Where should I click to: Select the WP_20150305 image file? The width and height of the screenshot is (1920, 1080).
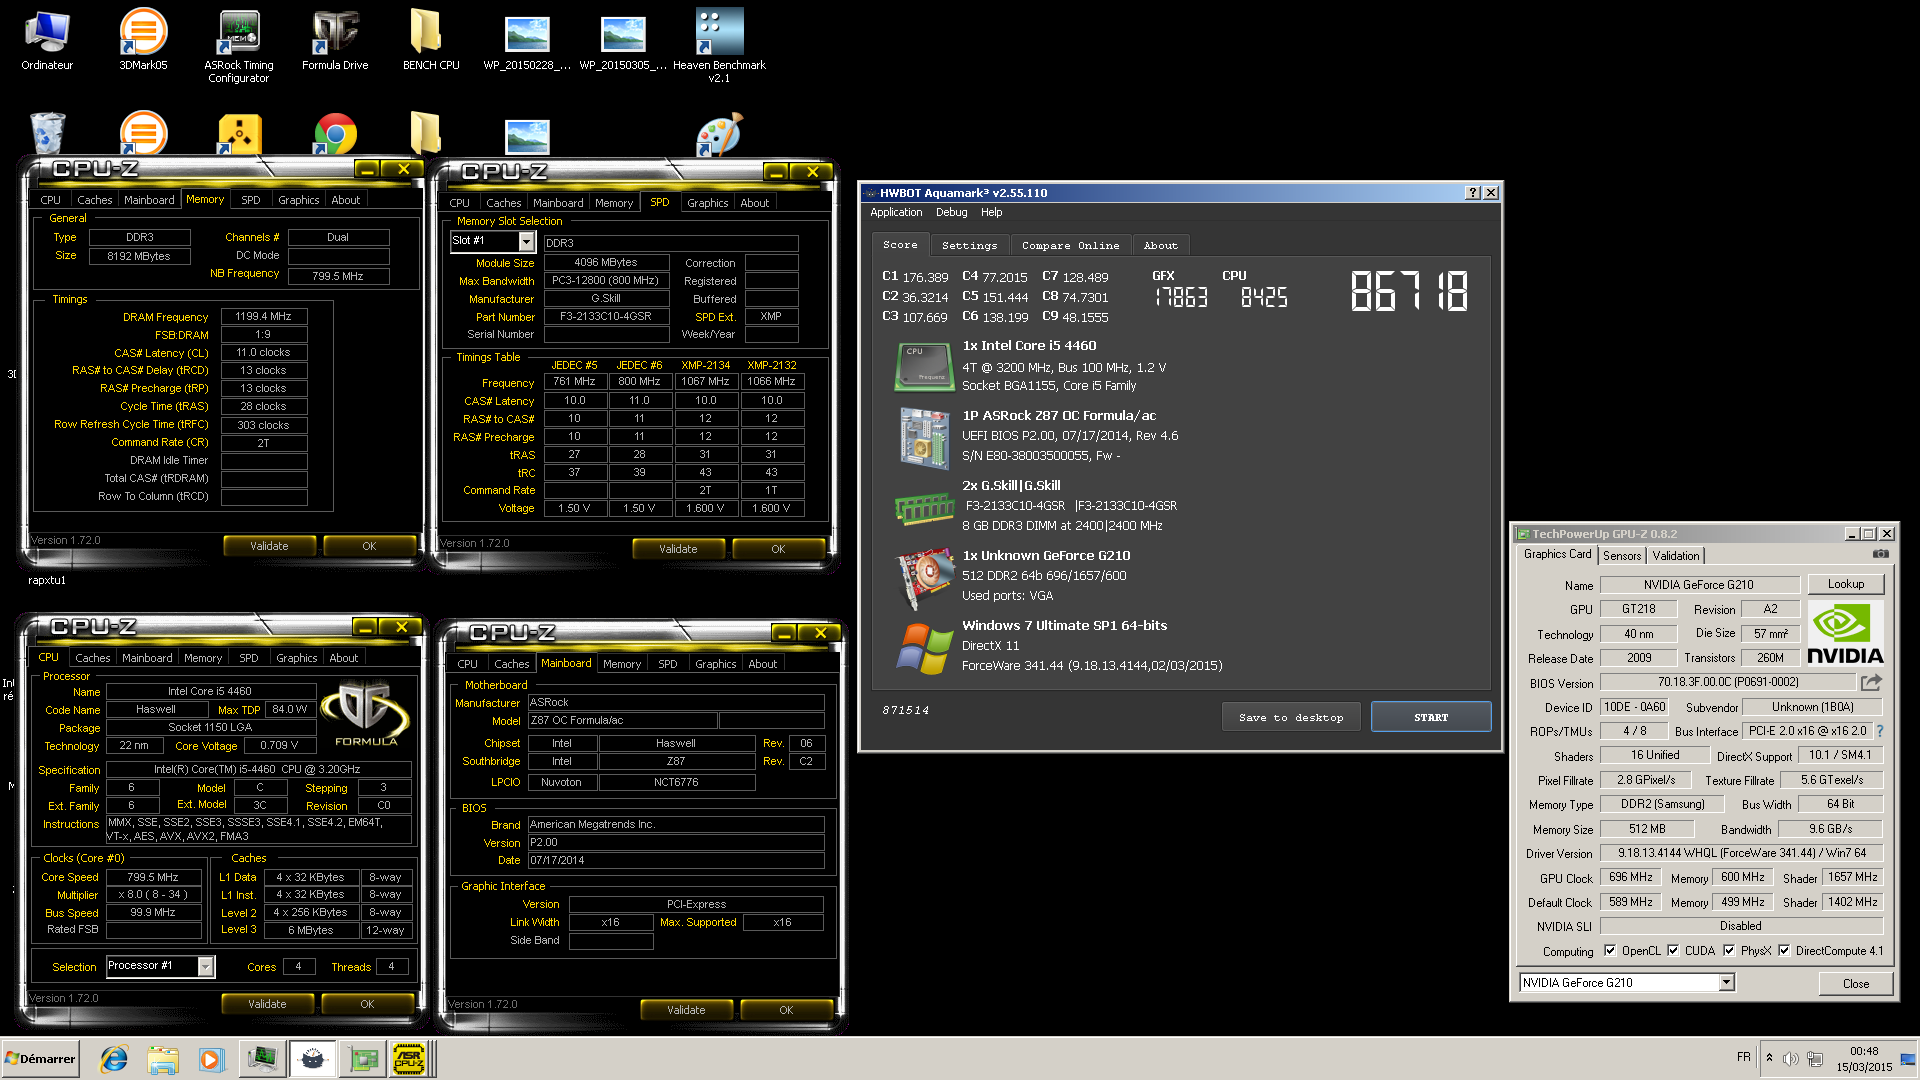pos(623,40)
